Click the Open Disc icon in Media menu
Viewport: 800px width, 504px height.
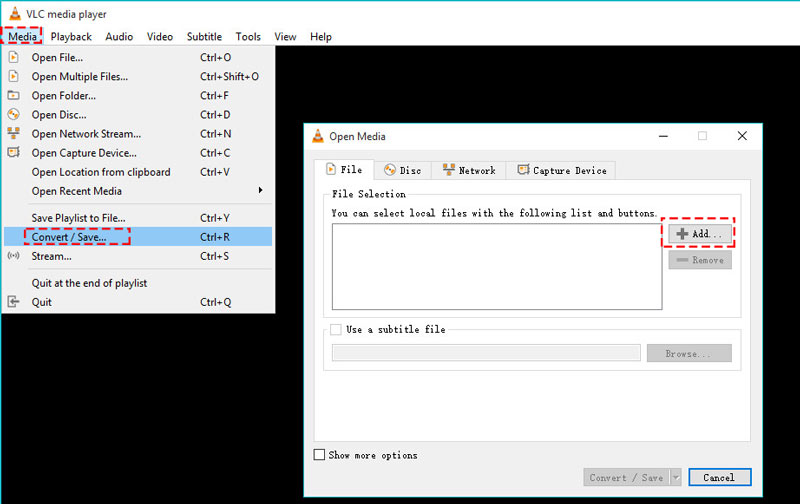(13, 115)
